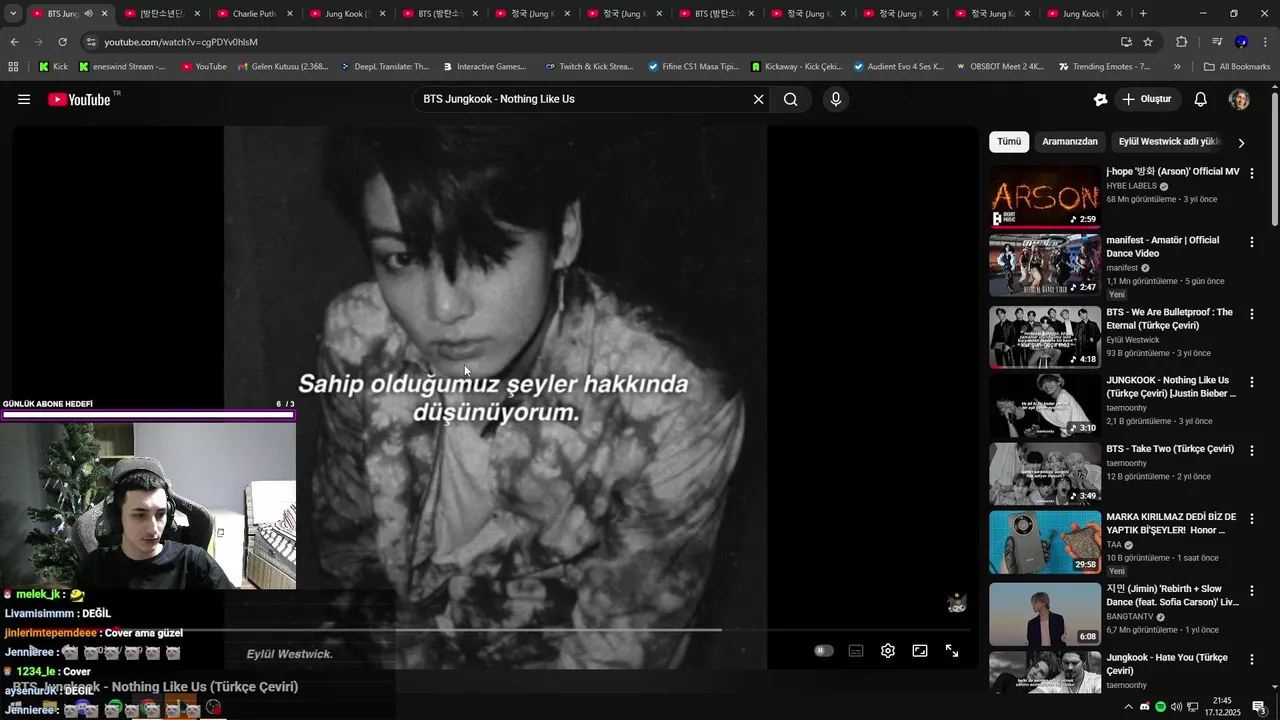Open the YouTube account avatar menu
Viewport: 1280px width, 720px height.
pos(1239,99)
